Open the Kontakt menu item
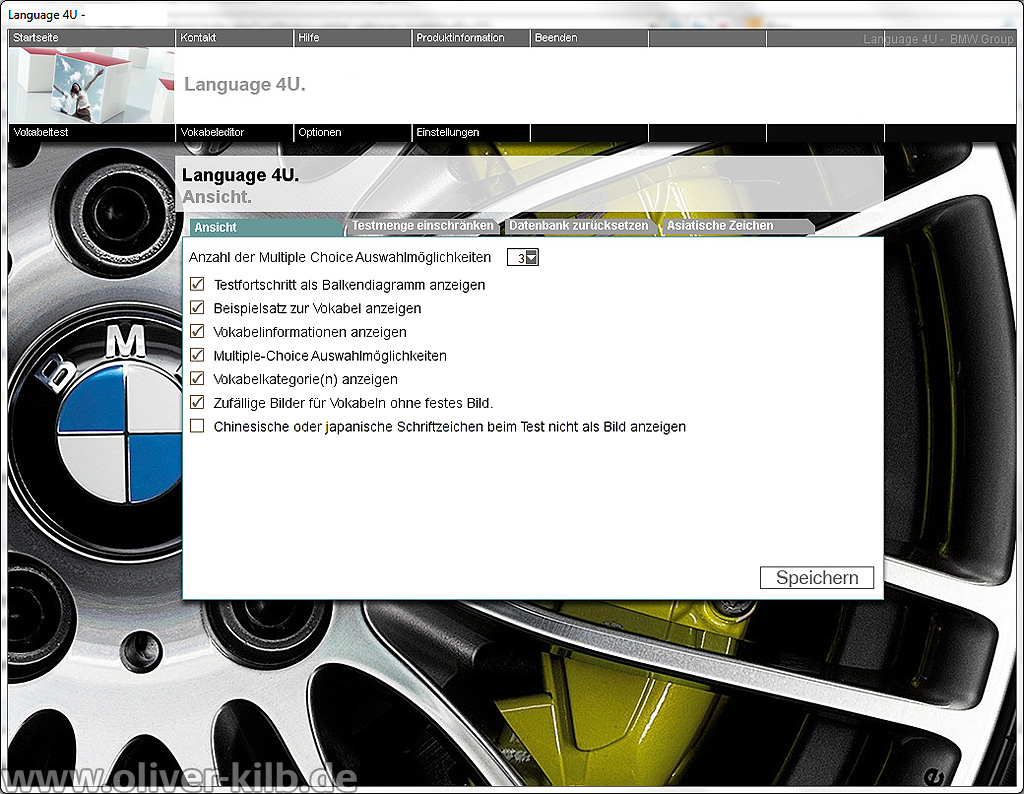Image resolution: width=1024 pixels, height=794 pixels. pos(234,38)
